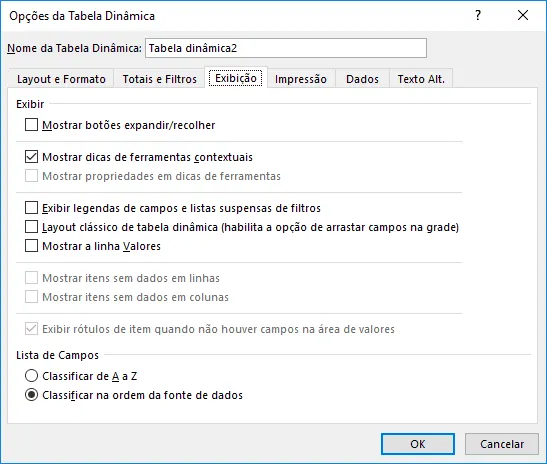Image resolution: width=547 pixels, height=464 pixels.
Task: Choose Classificar na ordem da fonte de dados
Action: pos(31,395)
